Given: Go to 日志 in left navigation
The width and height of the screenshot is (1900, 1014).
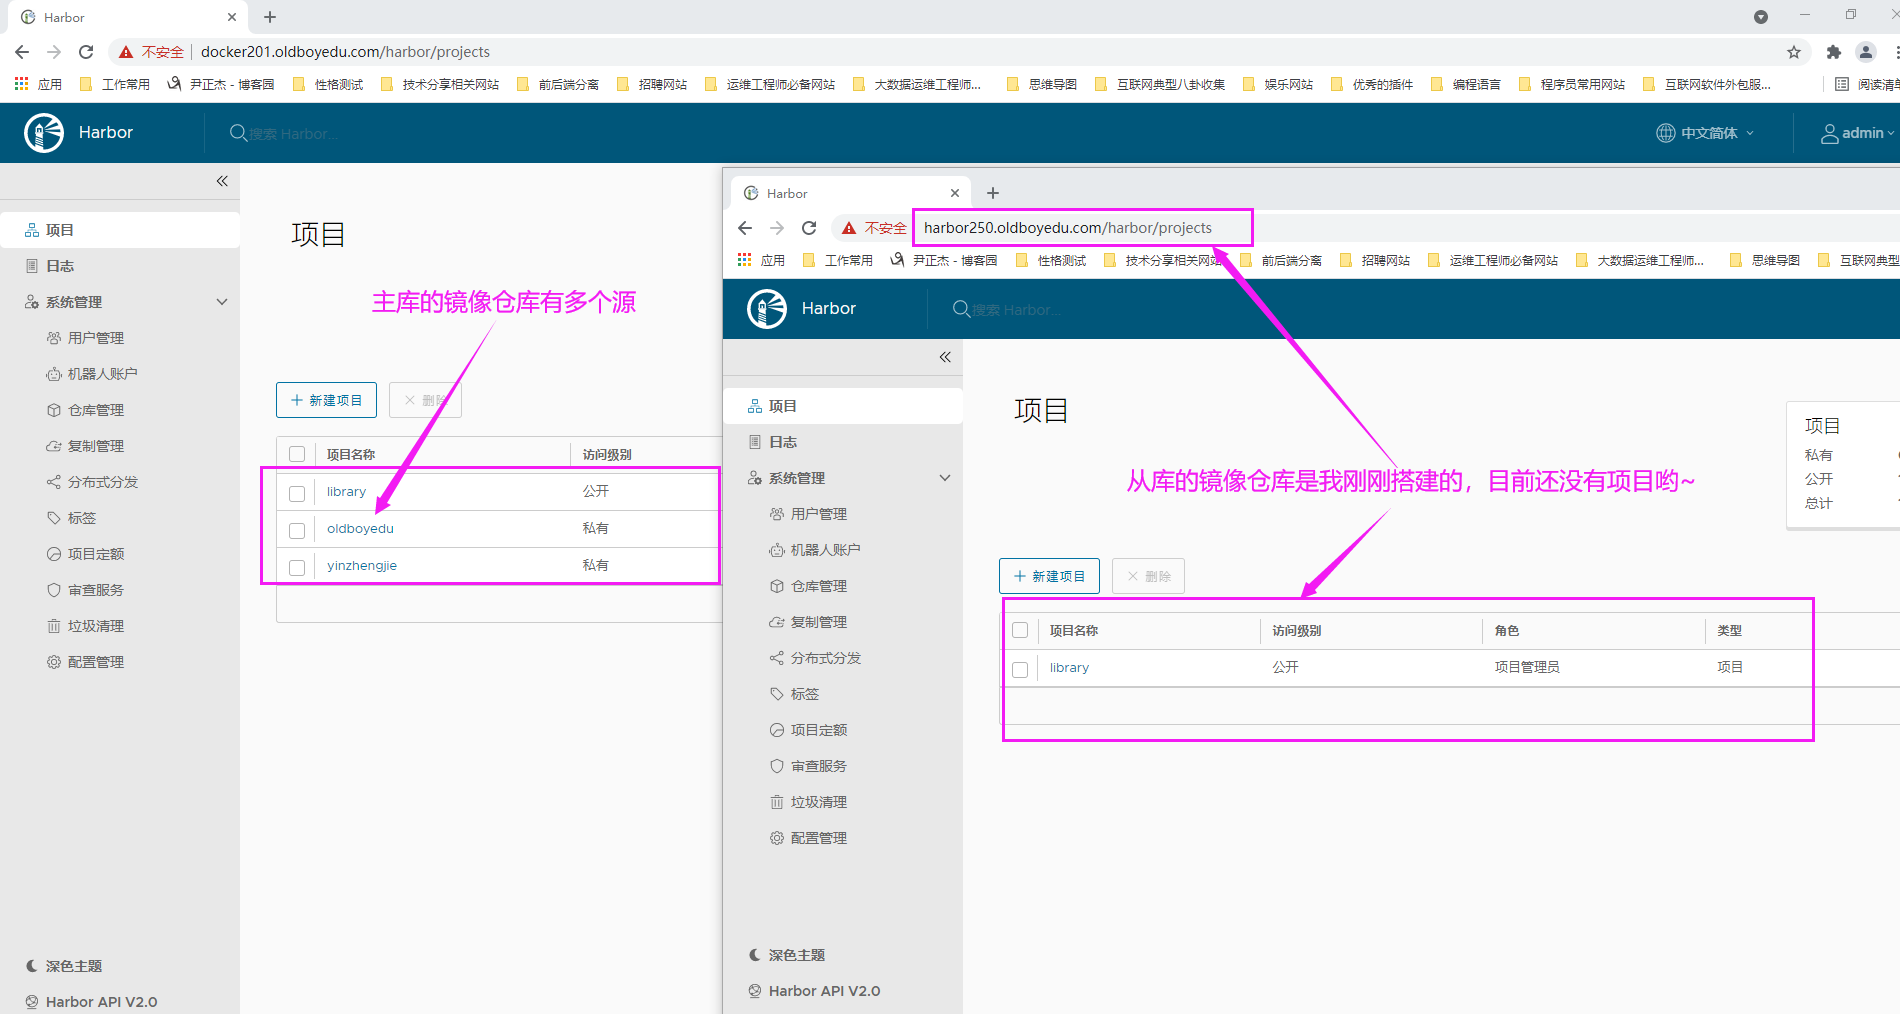Looking at the screenshot, I should point(60,266).
